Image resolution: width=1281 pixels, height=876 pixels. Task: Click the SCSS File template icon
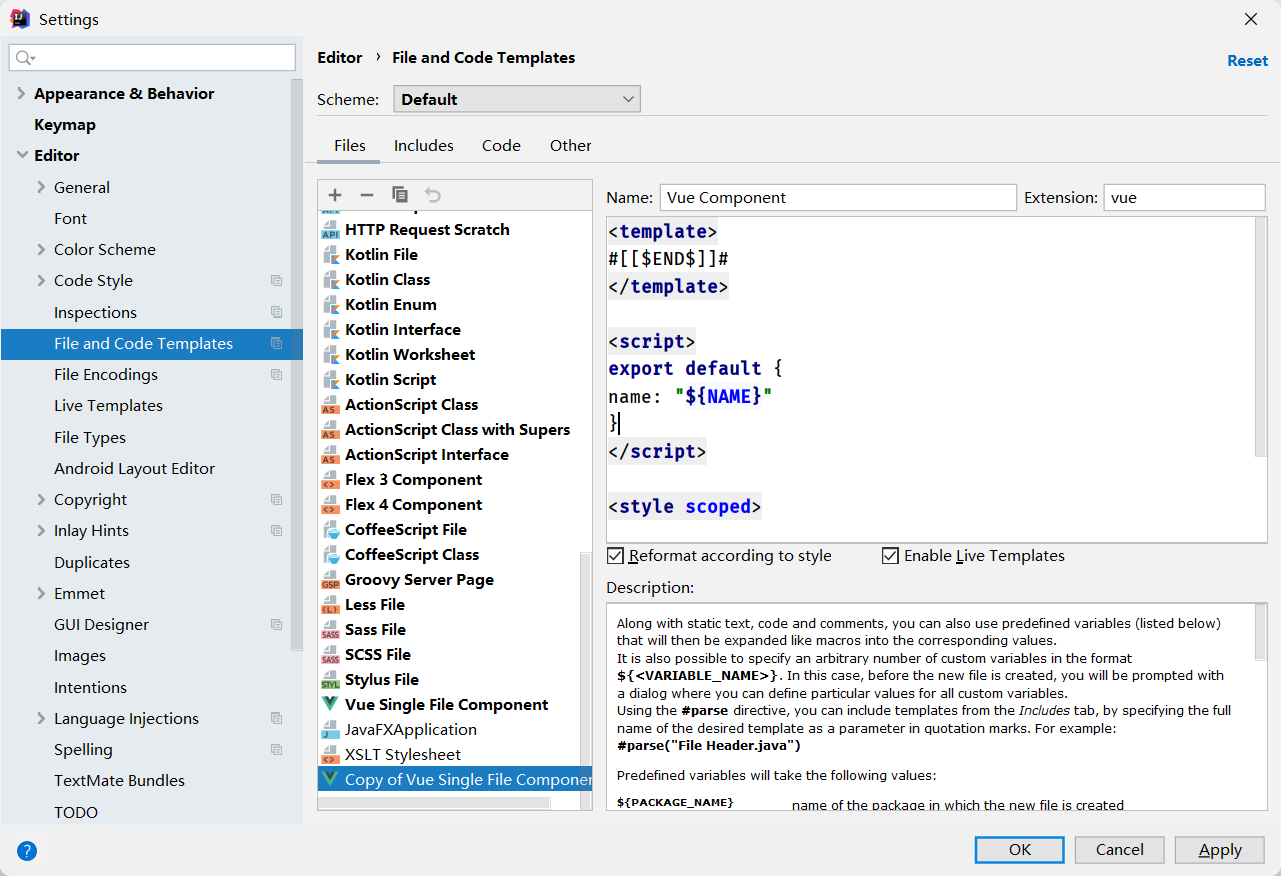pos(330,655)
